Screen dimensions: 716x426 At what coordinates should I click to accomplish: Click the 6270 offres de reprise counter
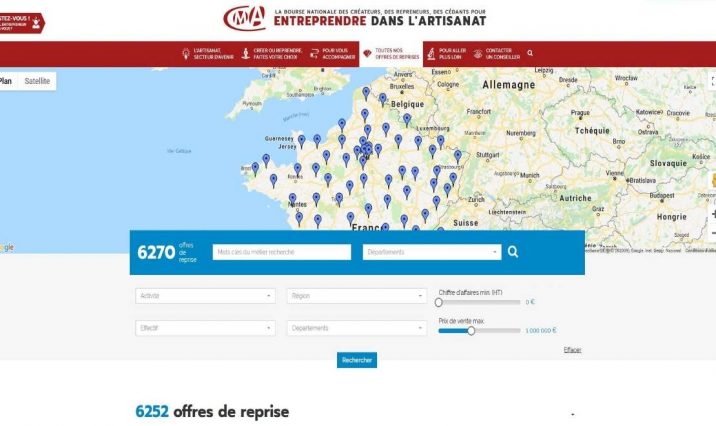pyautogui.click(x=167, y=252)
